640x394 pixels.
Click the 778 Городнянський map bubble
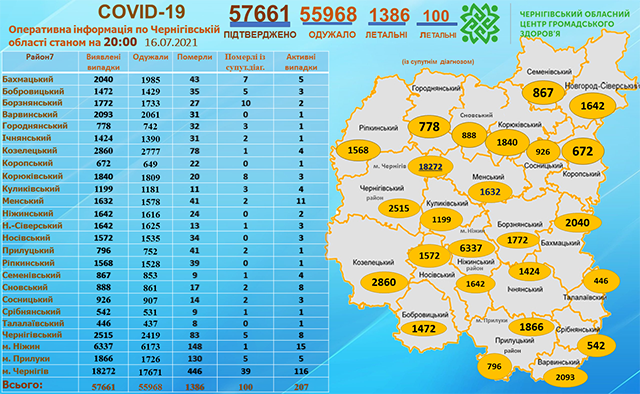(x=429, y=127)
